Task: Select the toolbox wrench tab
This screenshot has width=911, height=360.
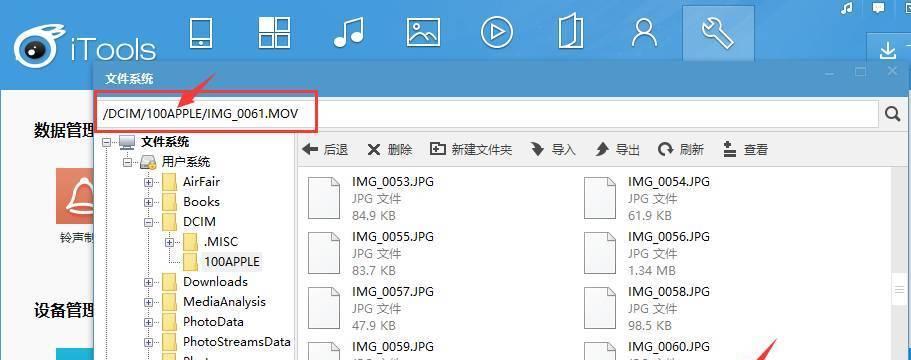Action: pyautogui.click(x=718, y=33)
